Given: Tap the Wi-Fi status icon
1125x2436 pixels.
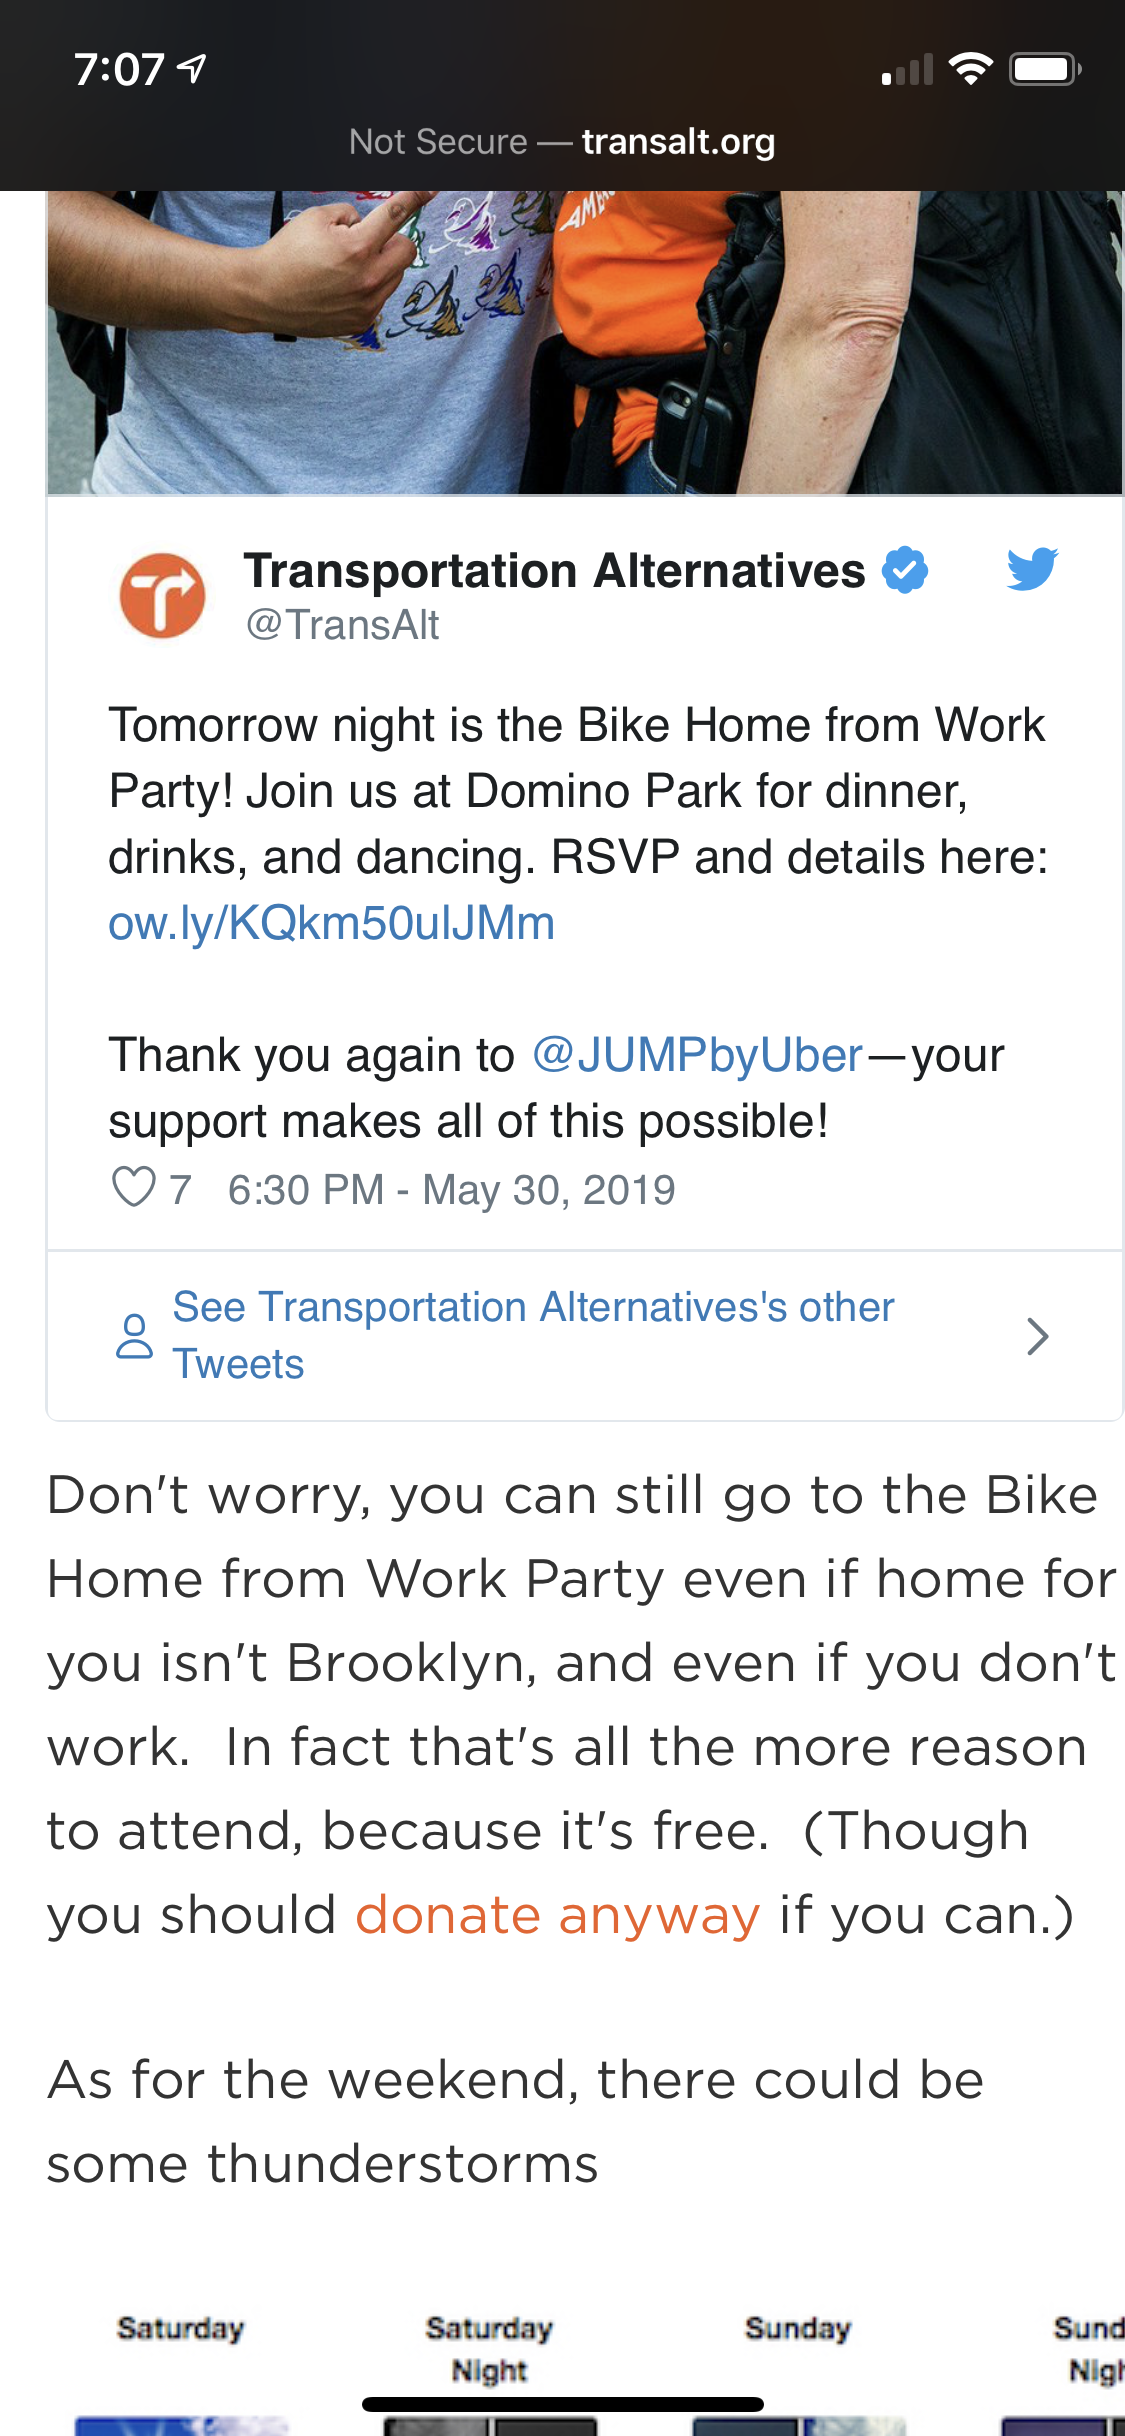Looking at the screenshot, I should (969, 69).
